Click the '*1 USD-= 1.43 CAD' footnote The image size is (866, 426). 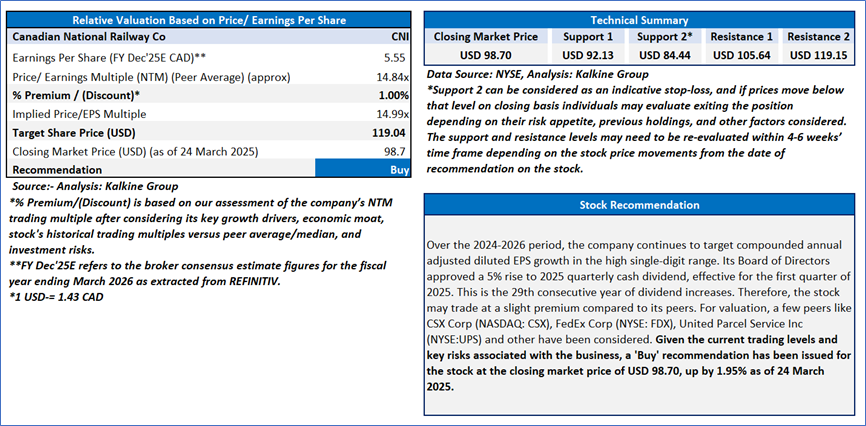click(55, 298)
